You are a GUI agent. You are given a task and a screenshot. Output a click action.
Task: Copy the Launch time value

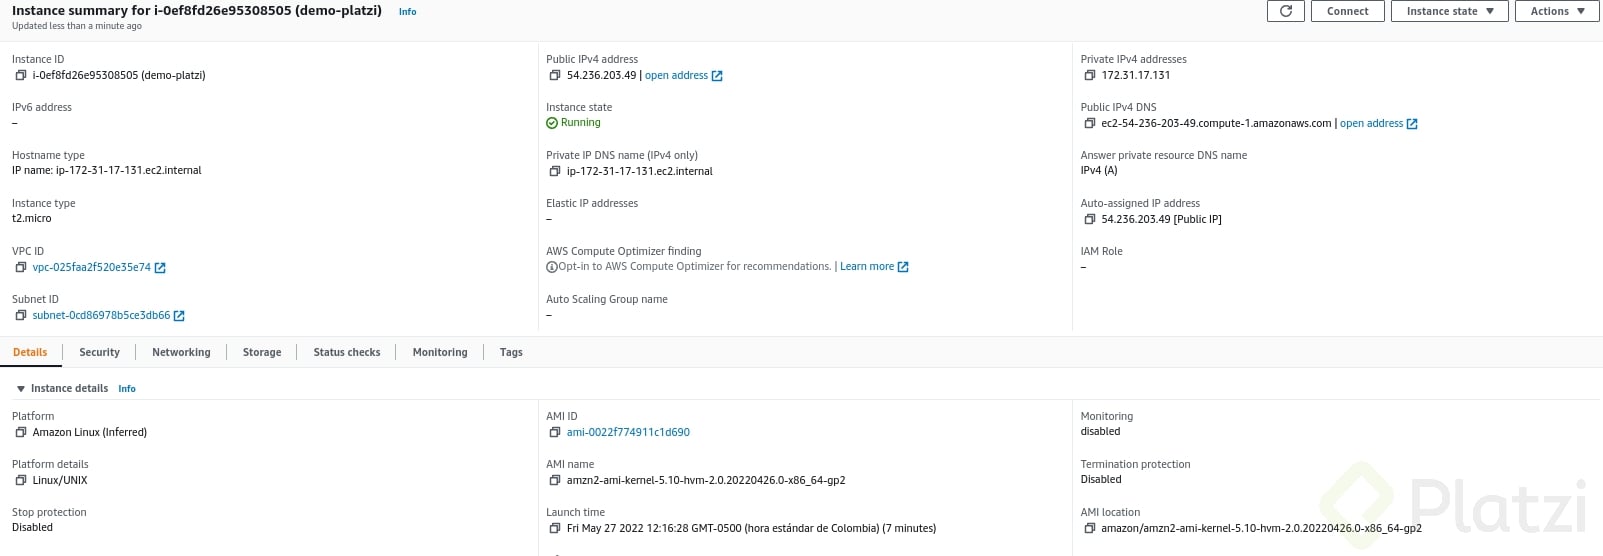tap(554, 528)
